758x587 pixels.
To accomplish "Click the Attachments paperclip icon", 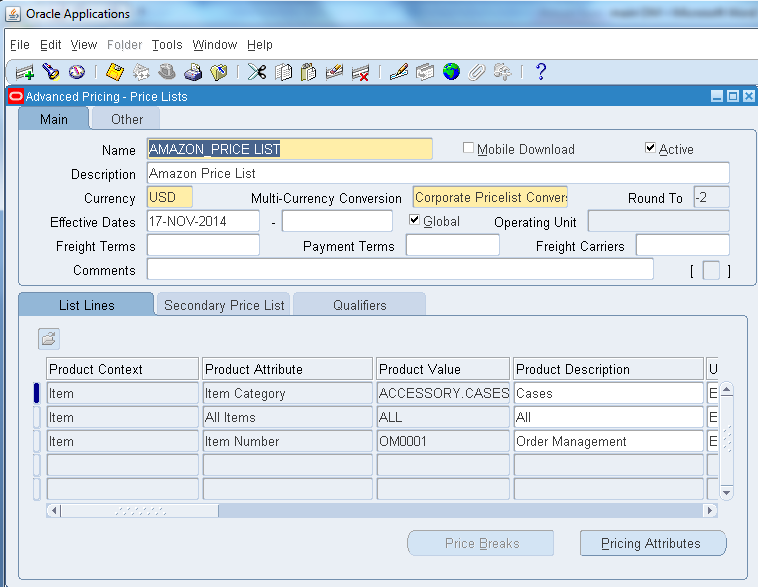I will [477, 72].
